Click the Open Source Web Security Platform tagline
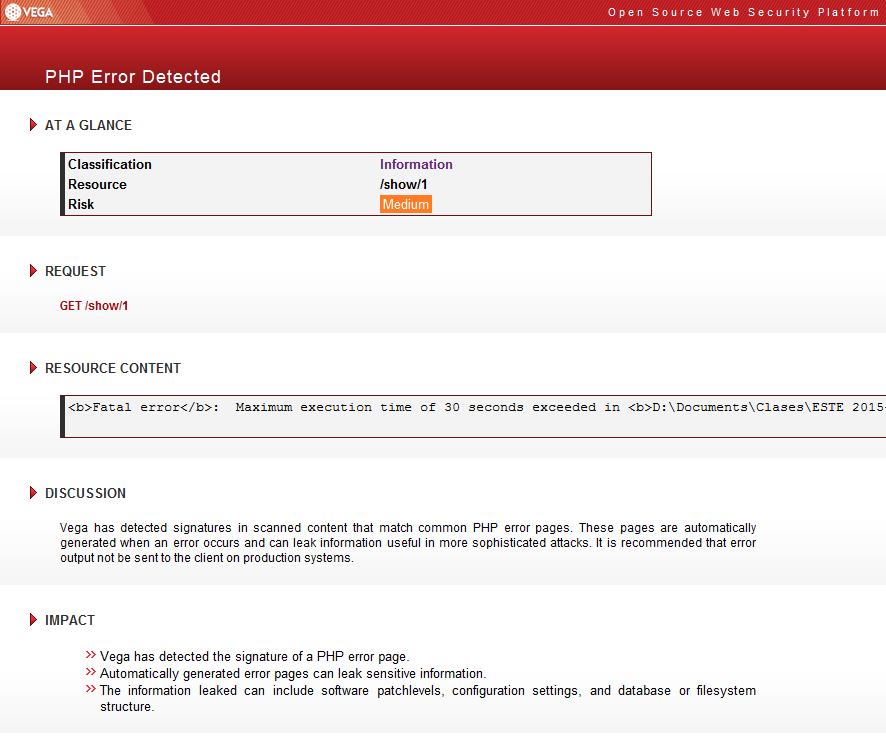This screenshot has height=740, width=886. point(743,12)
